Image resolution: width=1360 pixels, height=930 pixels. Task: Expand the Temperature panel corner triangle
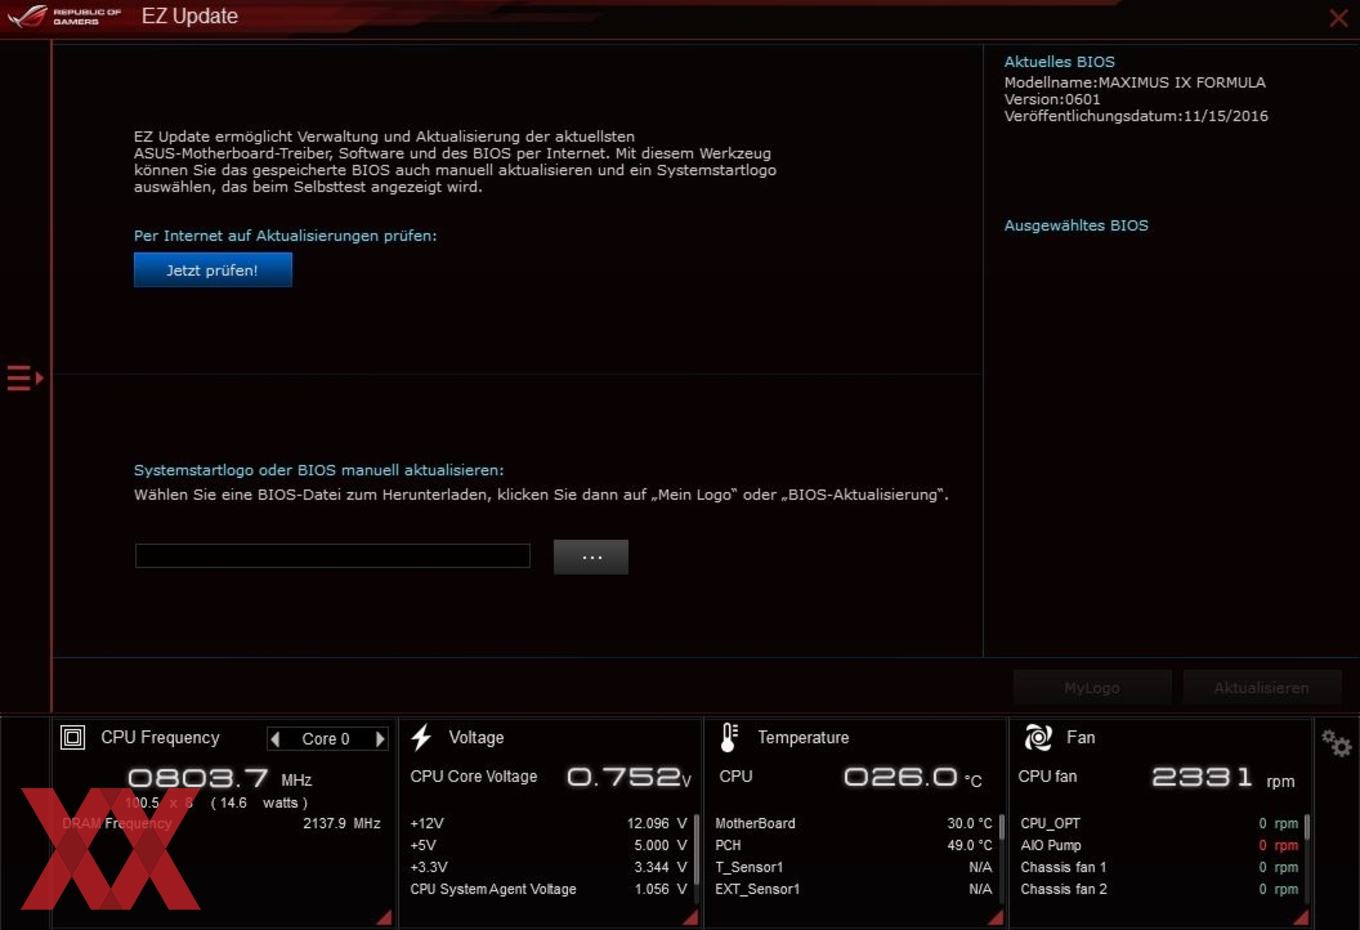995,917
